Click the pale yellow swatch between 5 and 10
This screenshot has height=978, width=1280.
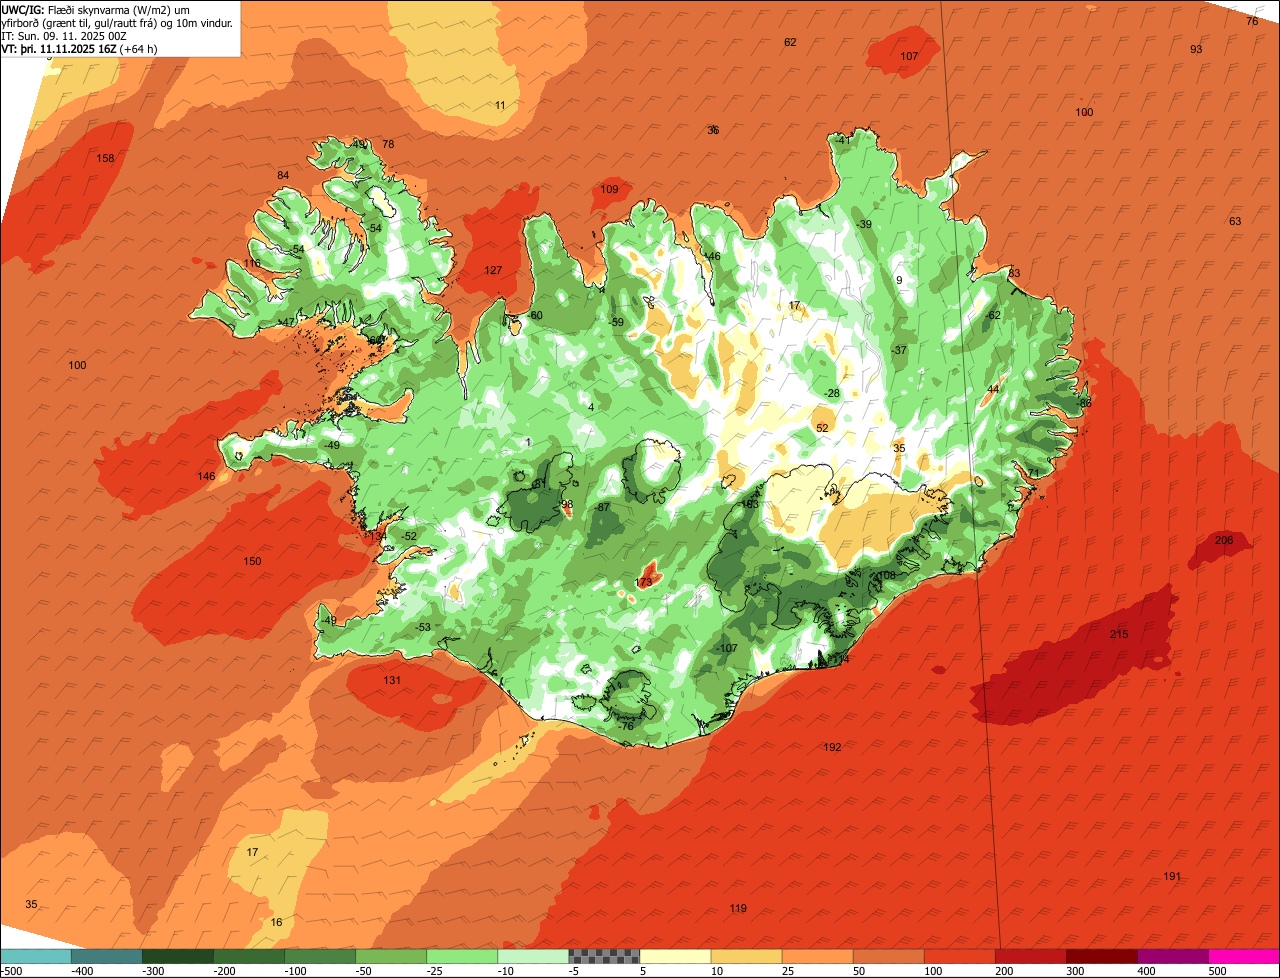pyautogui.click(x=675, y=956)
